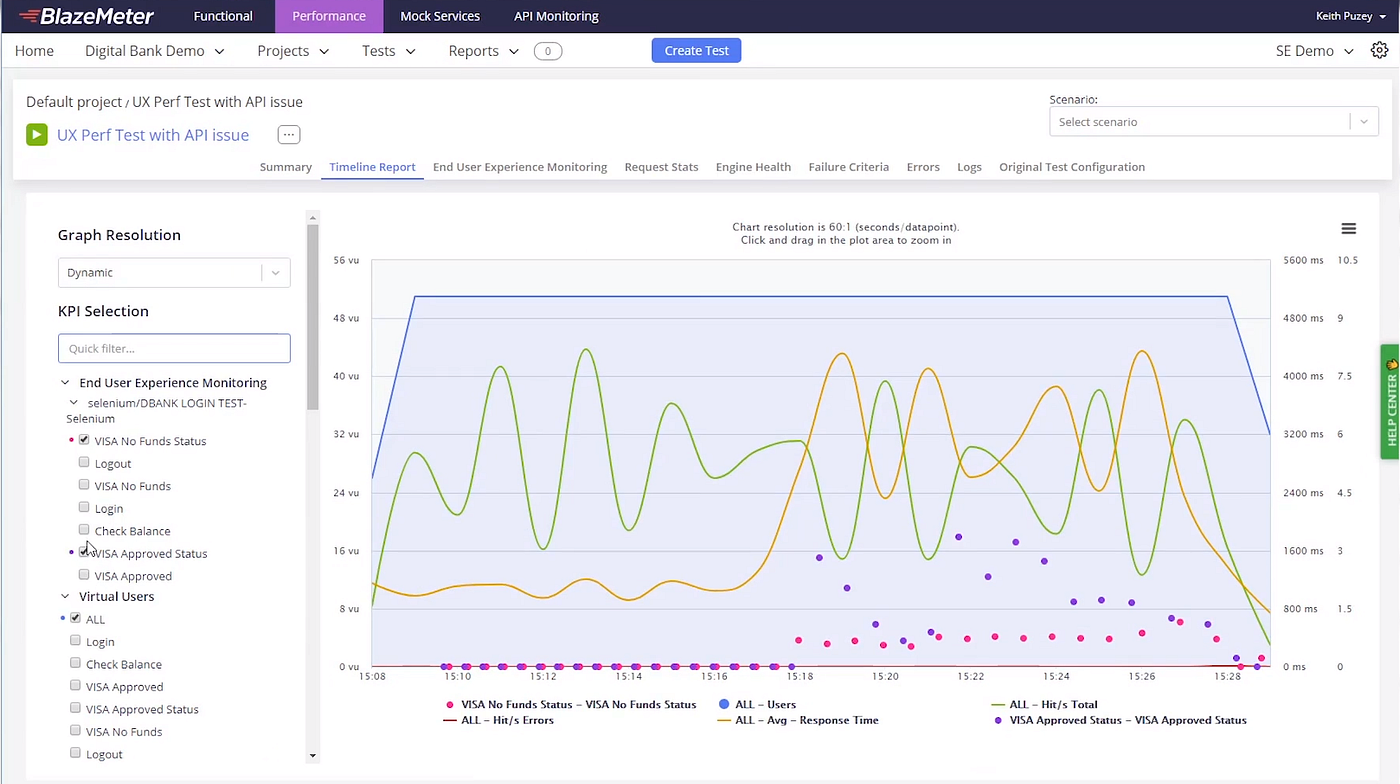This screenshot has height=784, width=1400.
Task: Open the ellipsis options menu next to test title
Action: click(288, 134)
